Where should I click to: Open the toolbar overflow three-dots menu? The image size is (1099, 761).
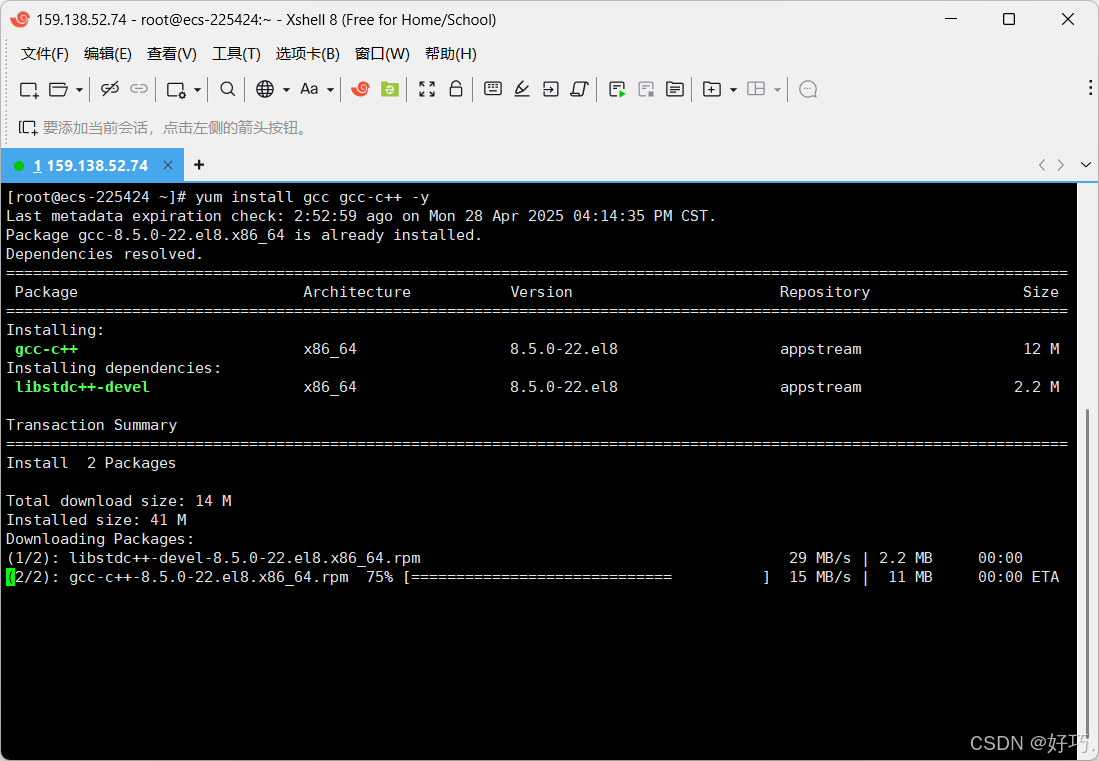tap(1090, 87)
